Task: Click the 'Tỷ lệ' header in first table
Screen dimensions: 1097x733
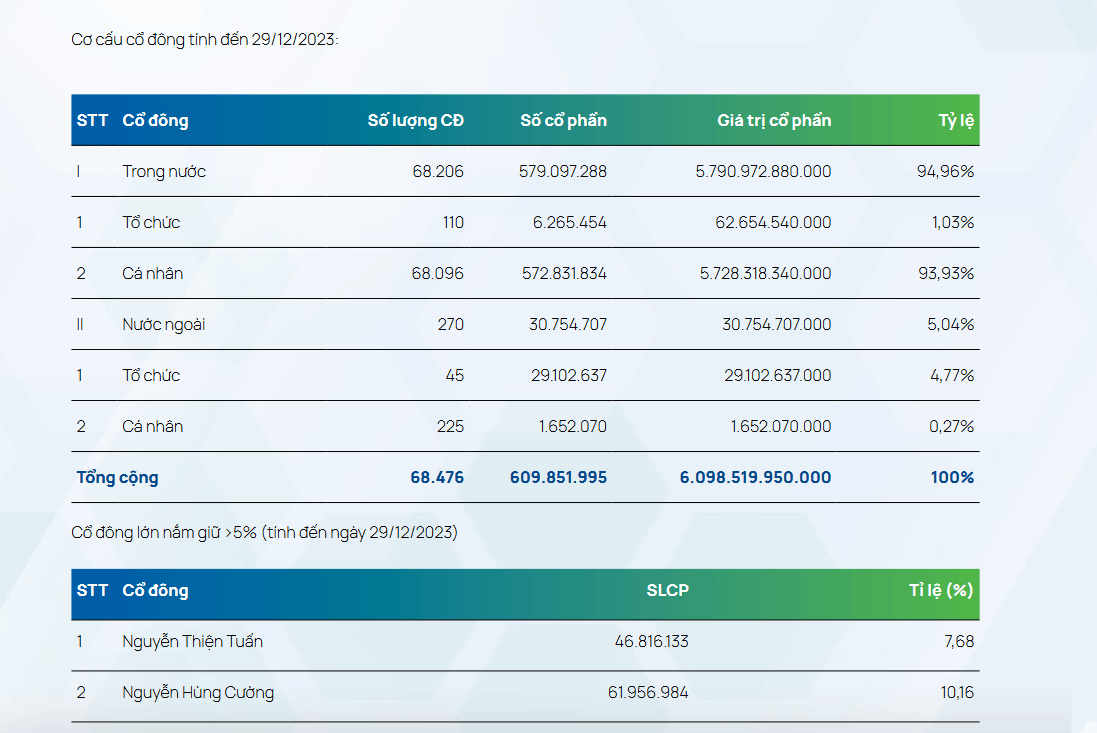Action: [956, 121]
